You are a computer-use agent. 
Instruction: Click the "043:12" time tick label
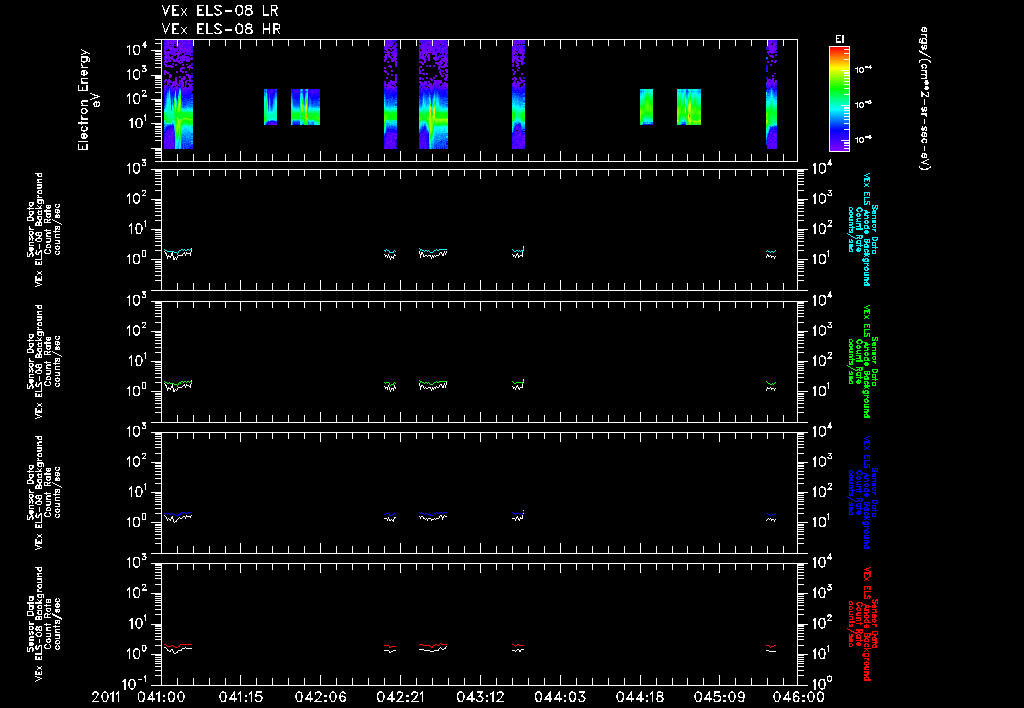[x=479, y=698]
